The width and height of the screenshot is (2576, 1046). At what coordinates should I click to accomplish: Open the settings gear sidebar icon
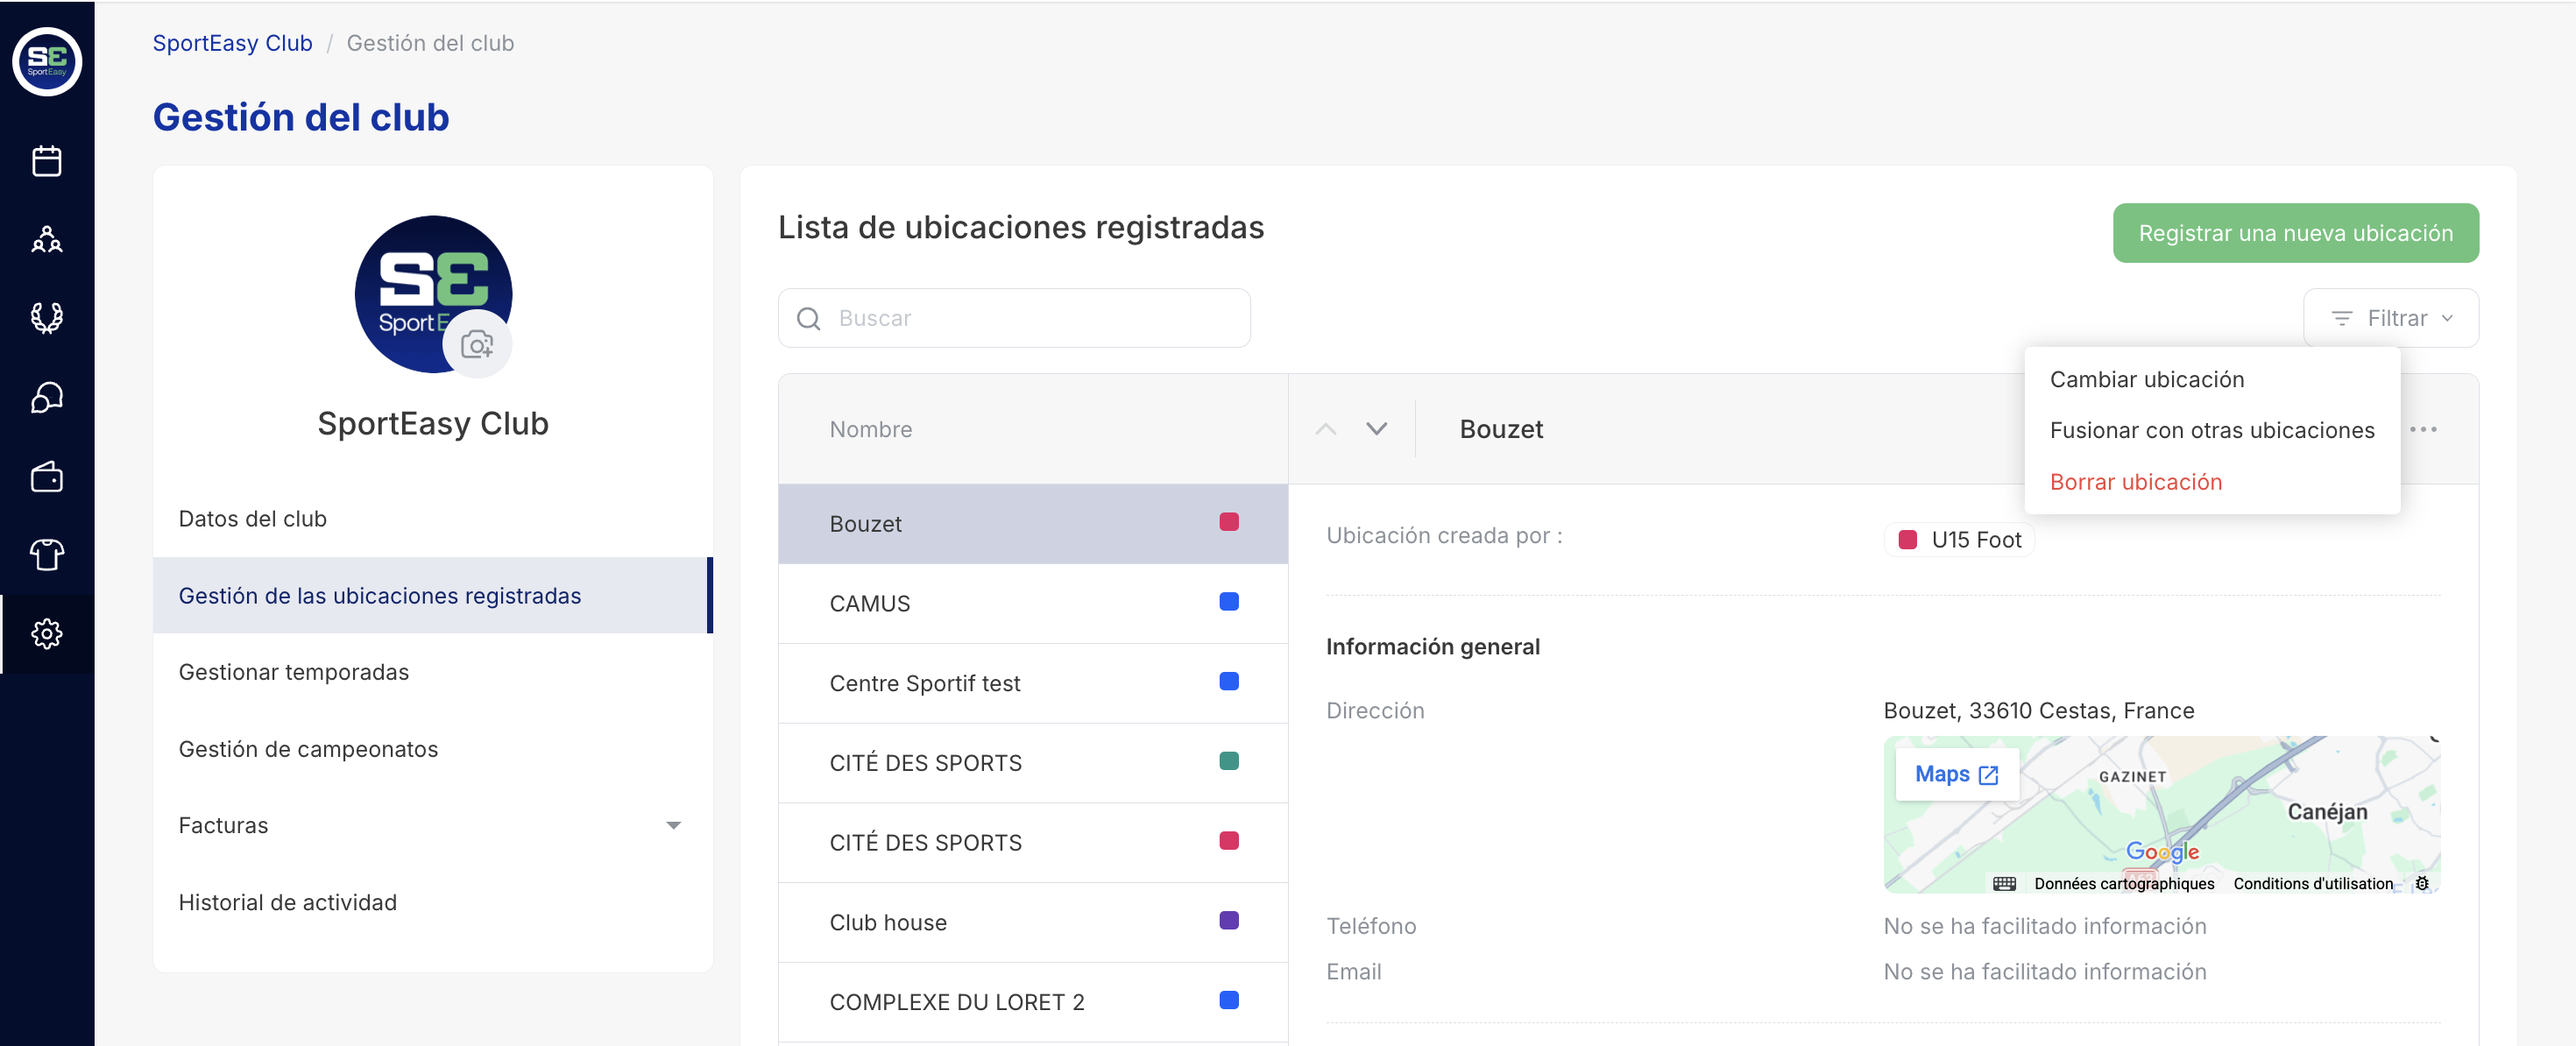click(46, 633)
